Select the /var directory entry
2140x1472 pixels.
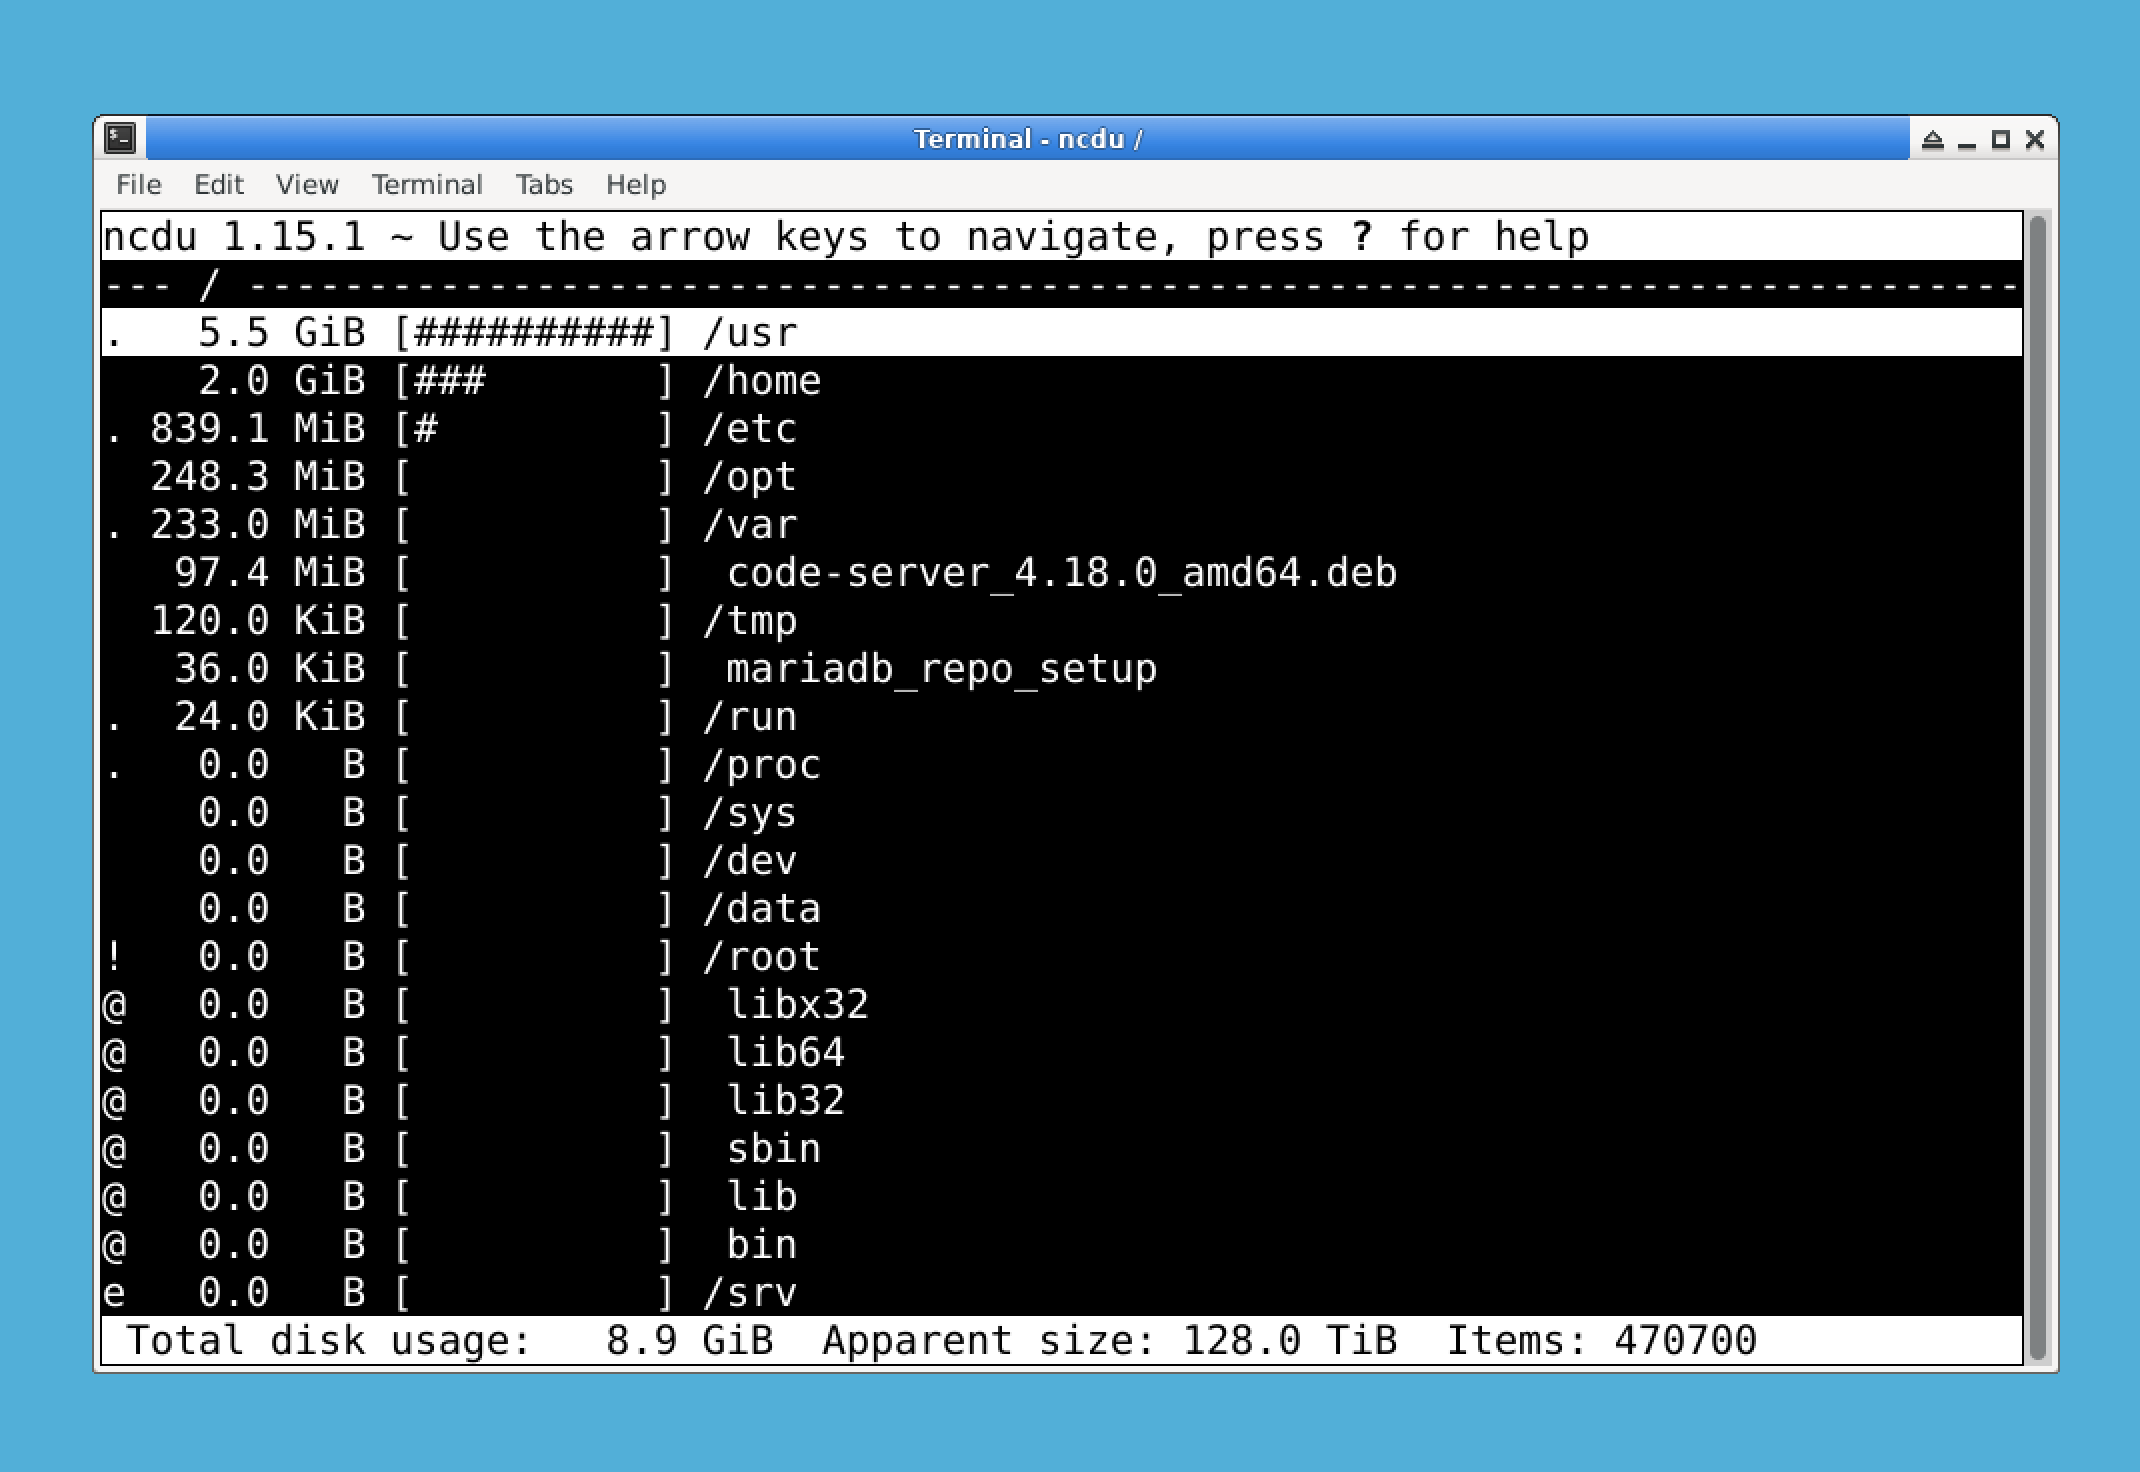click(x=750, y=524)
